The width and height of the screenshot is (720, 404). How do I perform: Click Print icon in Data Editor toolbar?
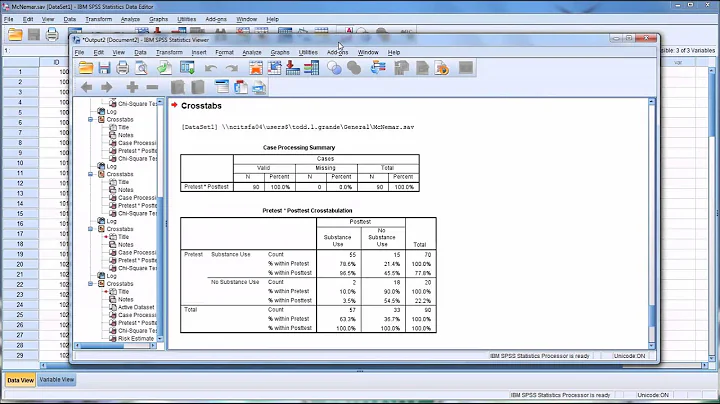pyautogui.click(x=52, y=34)
